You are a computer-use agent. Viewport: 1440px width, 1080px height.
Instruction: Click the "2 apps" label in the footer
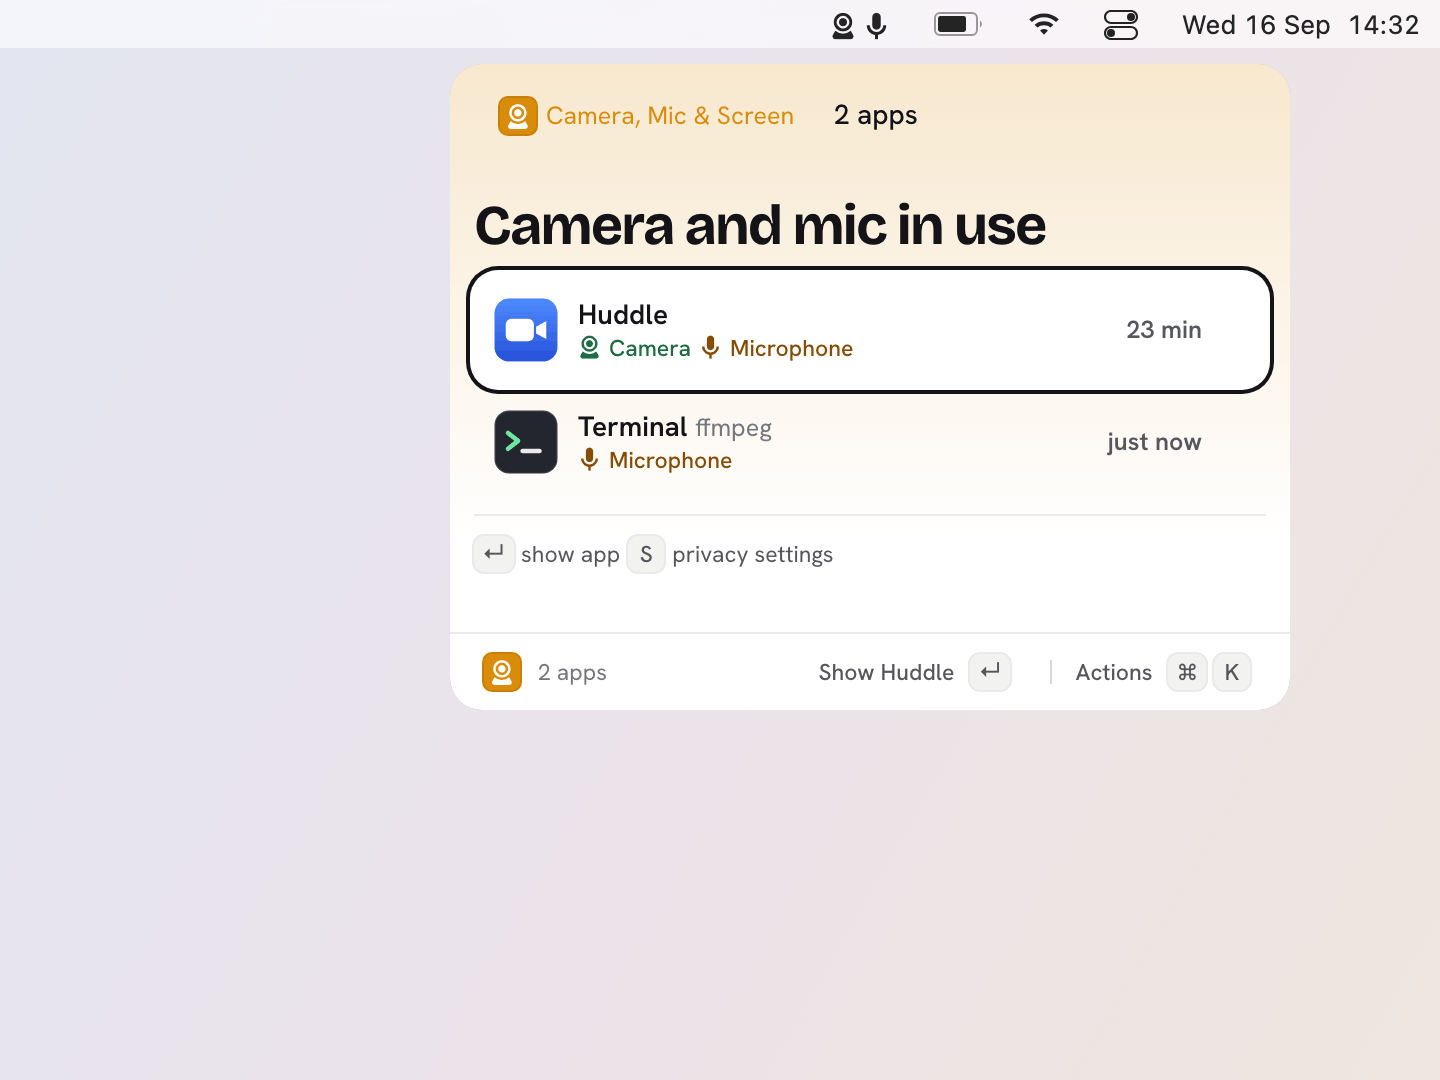tap(572, 673)
